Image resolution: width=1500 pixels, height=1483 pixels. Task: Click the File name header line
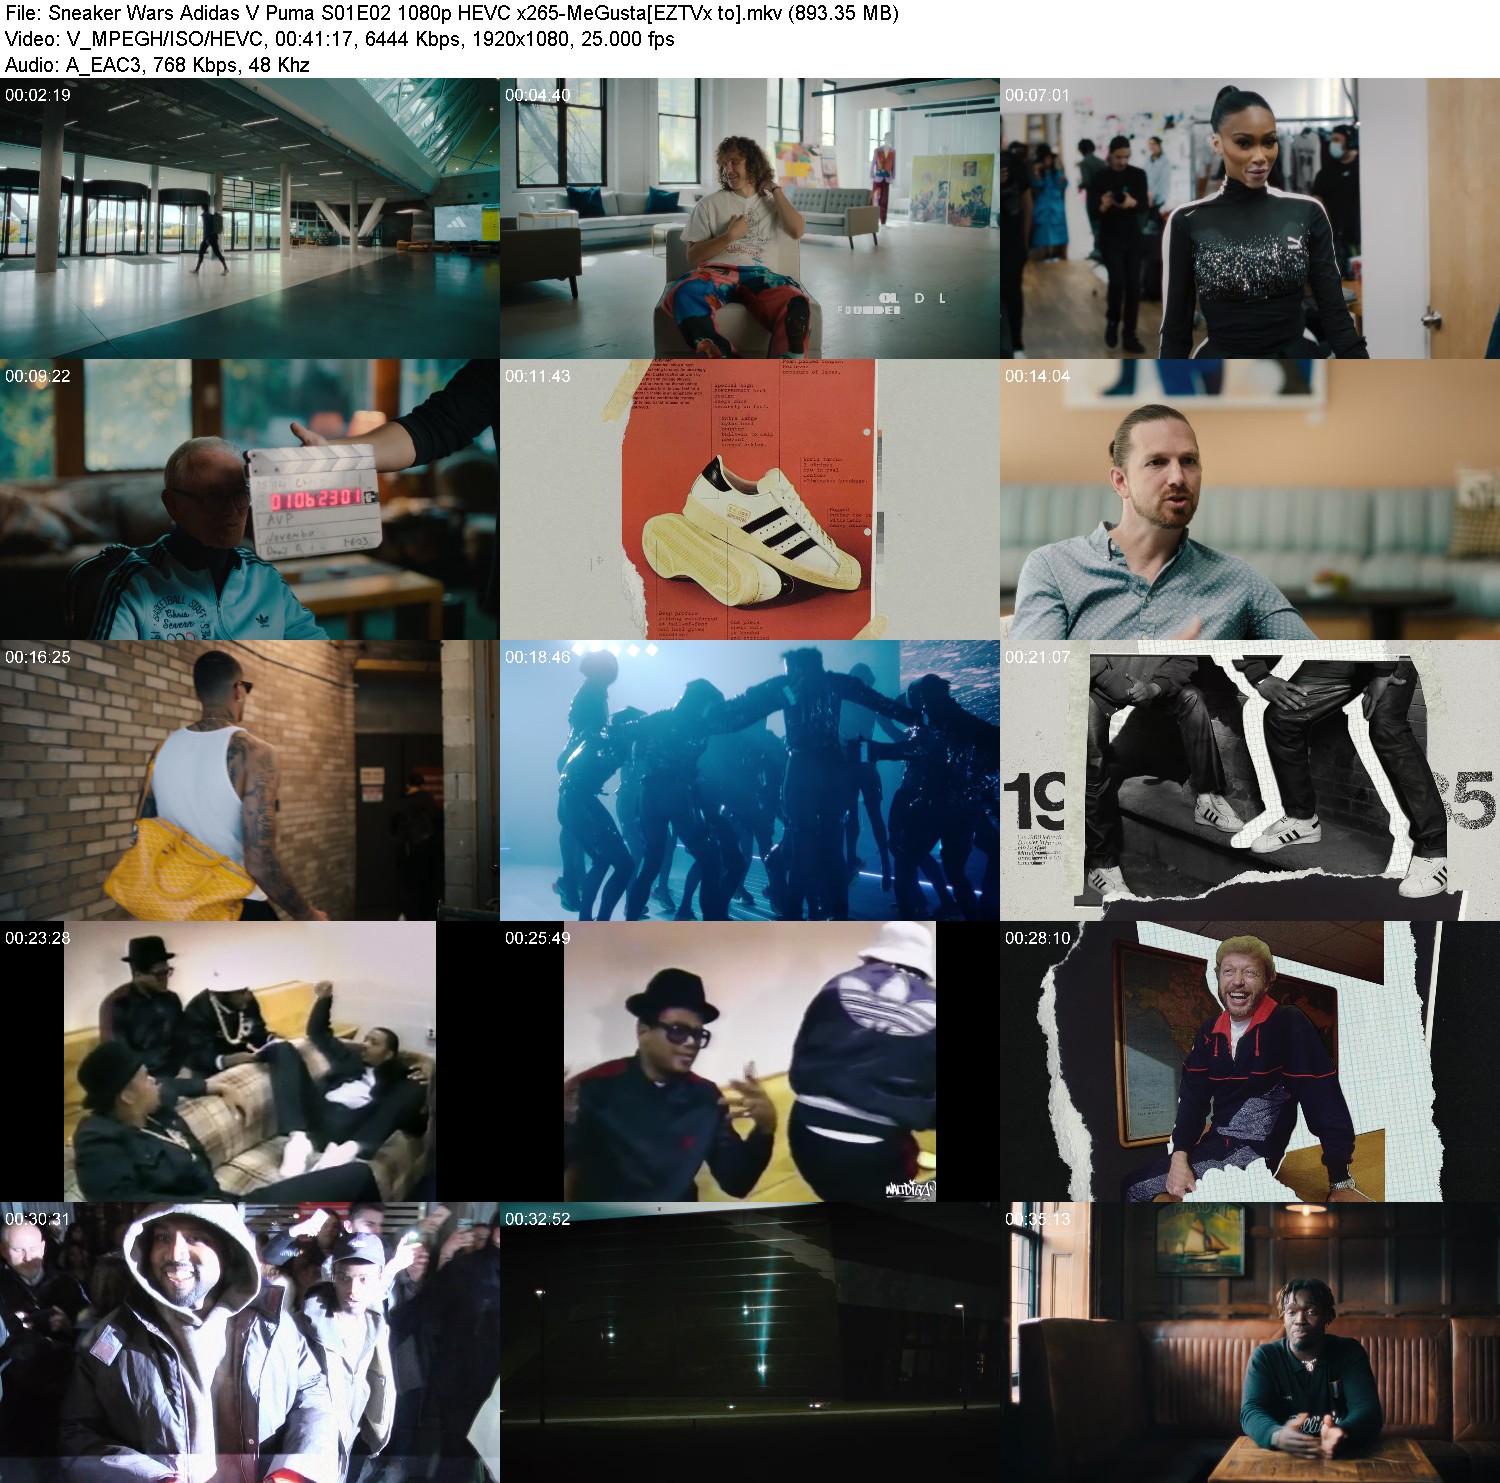[x=452, y=13]
